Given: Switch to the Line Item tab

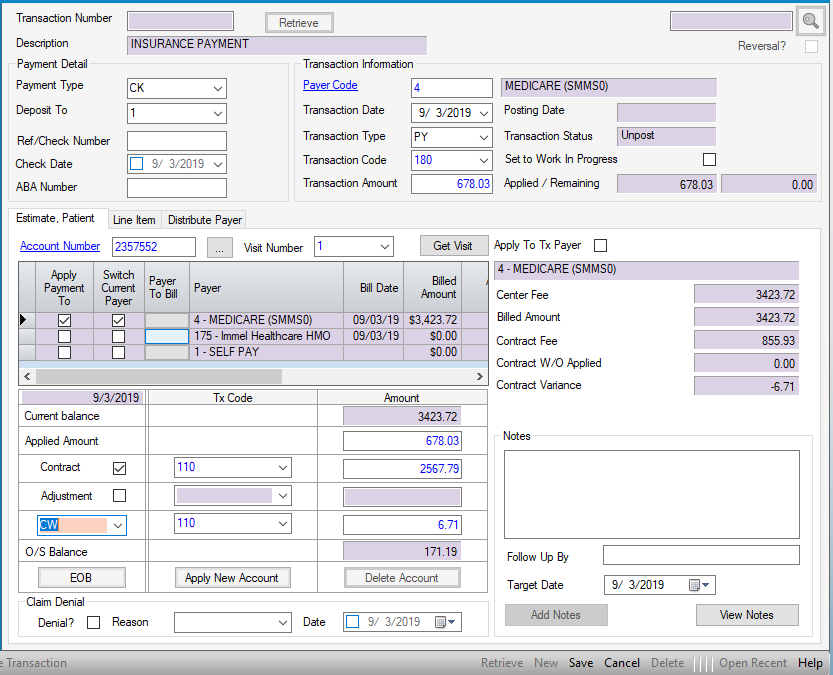Looking at the screenshot, I should click(134, 220).
